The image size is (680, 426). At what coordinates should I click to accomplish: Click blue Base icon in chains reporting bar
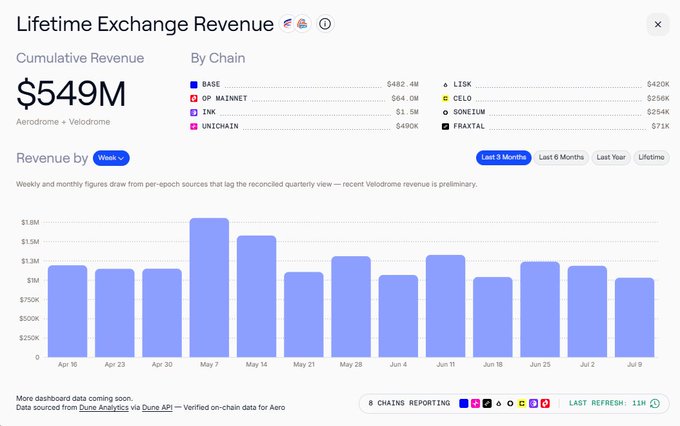[x=464, y=403]
